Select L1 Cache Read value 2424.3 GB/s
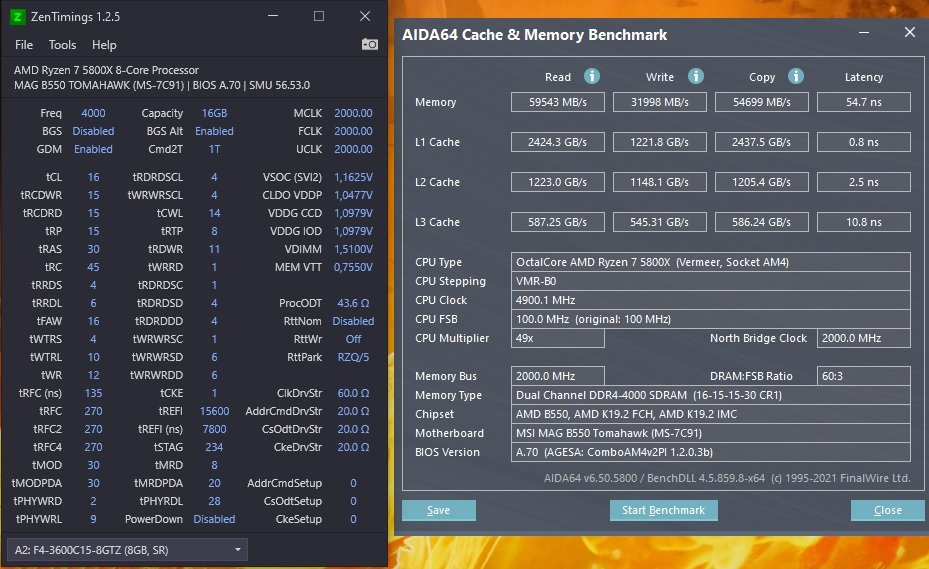This screenshot has height=569, width=929. click(x=558, y=142)
